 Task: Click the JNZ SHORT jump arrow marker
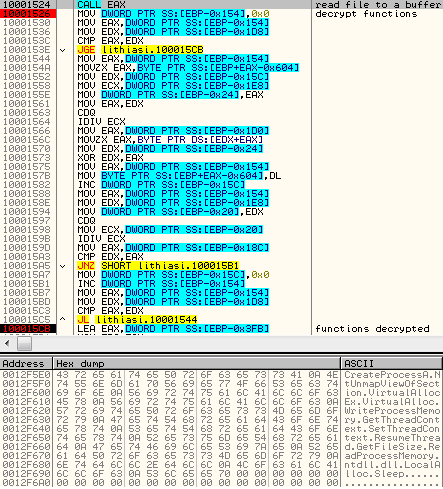[62, 266]
